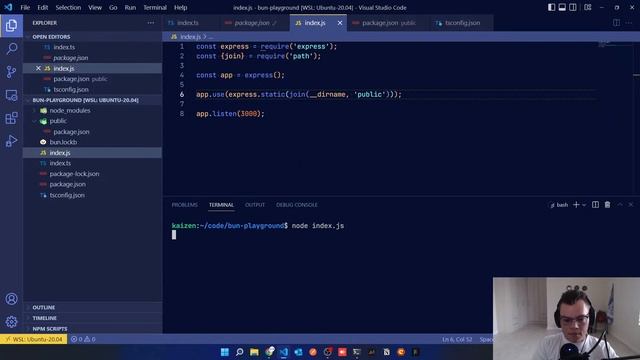Open bun.lockb in the file tree
This screenshot has width=640, height=360.
tap(93, 142)
